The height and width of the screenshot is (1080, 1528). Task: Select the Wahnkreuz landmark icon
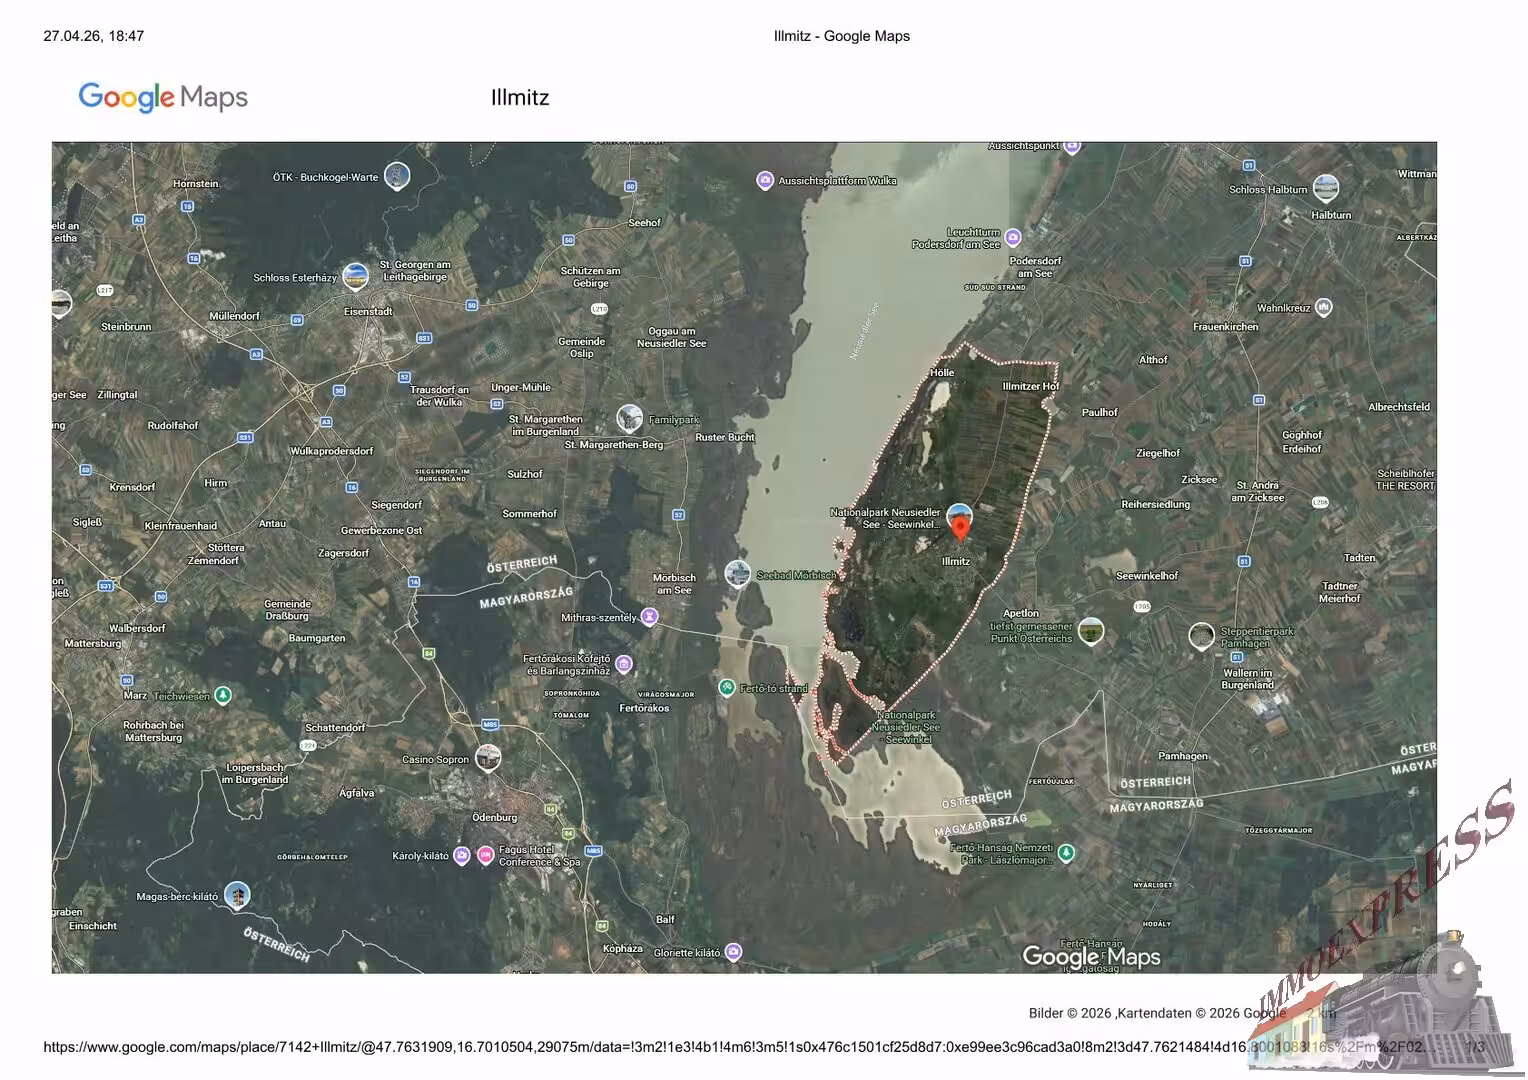[x=1324, y=307]
